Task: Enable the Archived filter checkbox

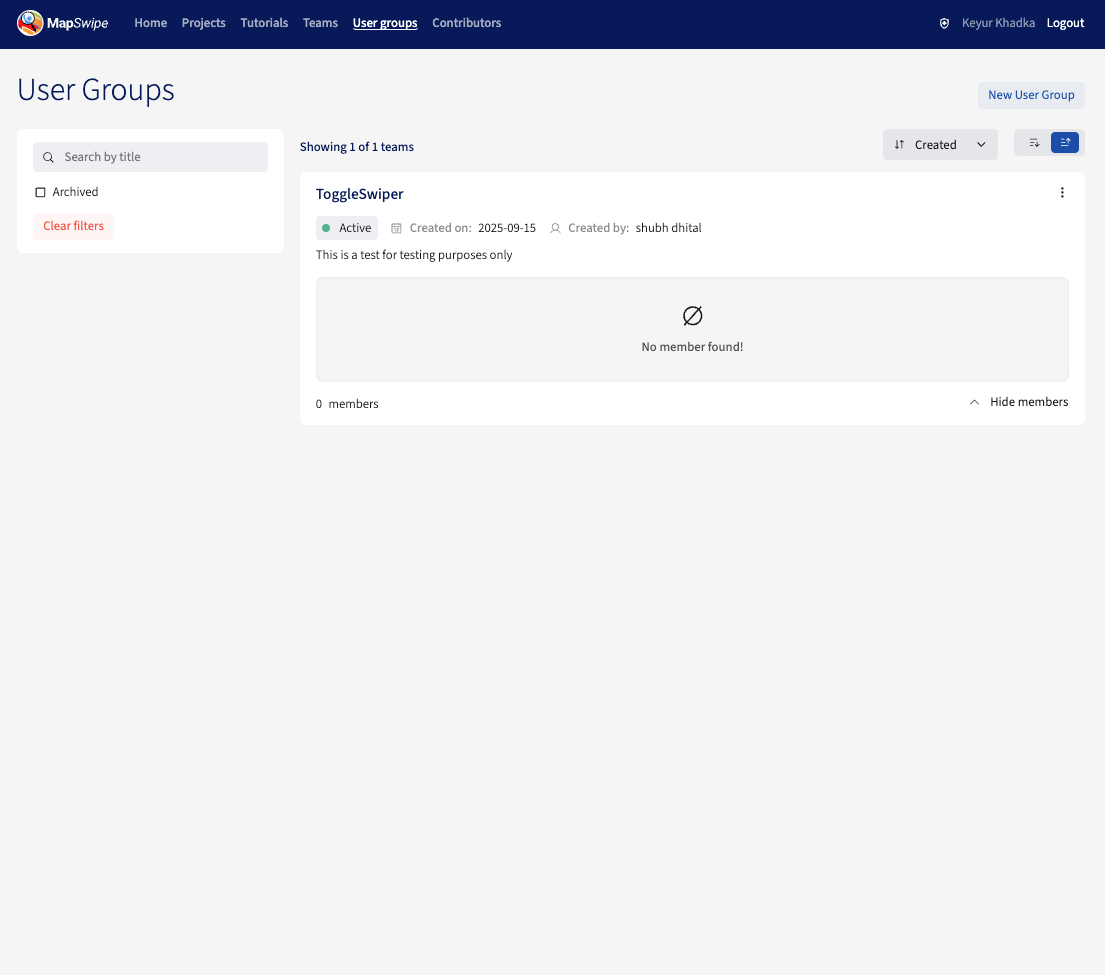Action: 41,192
